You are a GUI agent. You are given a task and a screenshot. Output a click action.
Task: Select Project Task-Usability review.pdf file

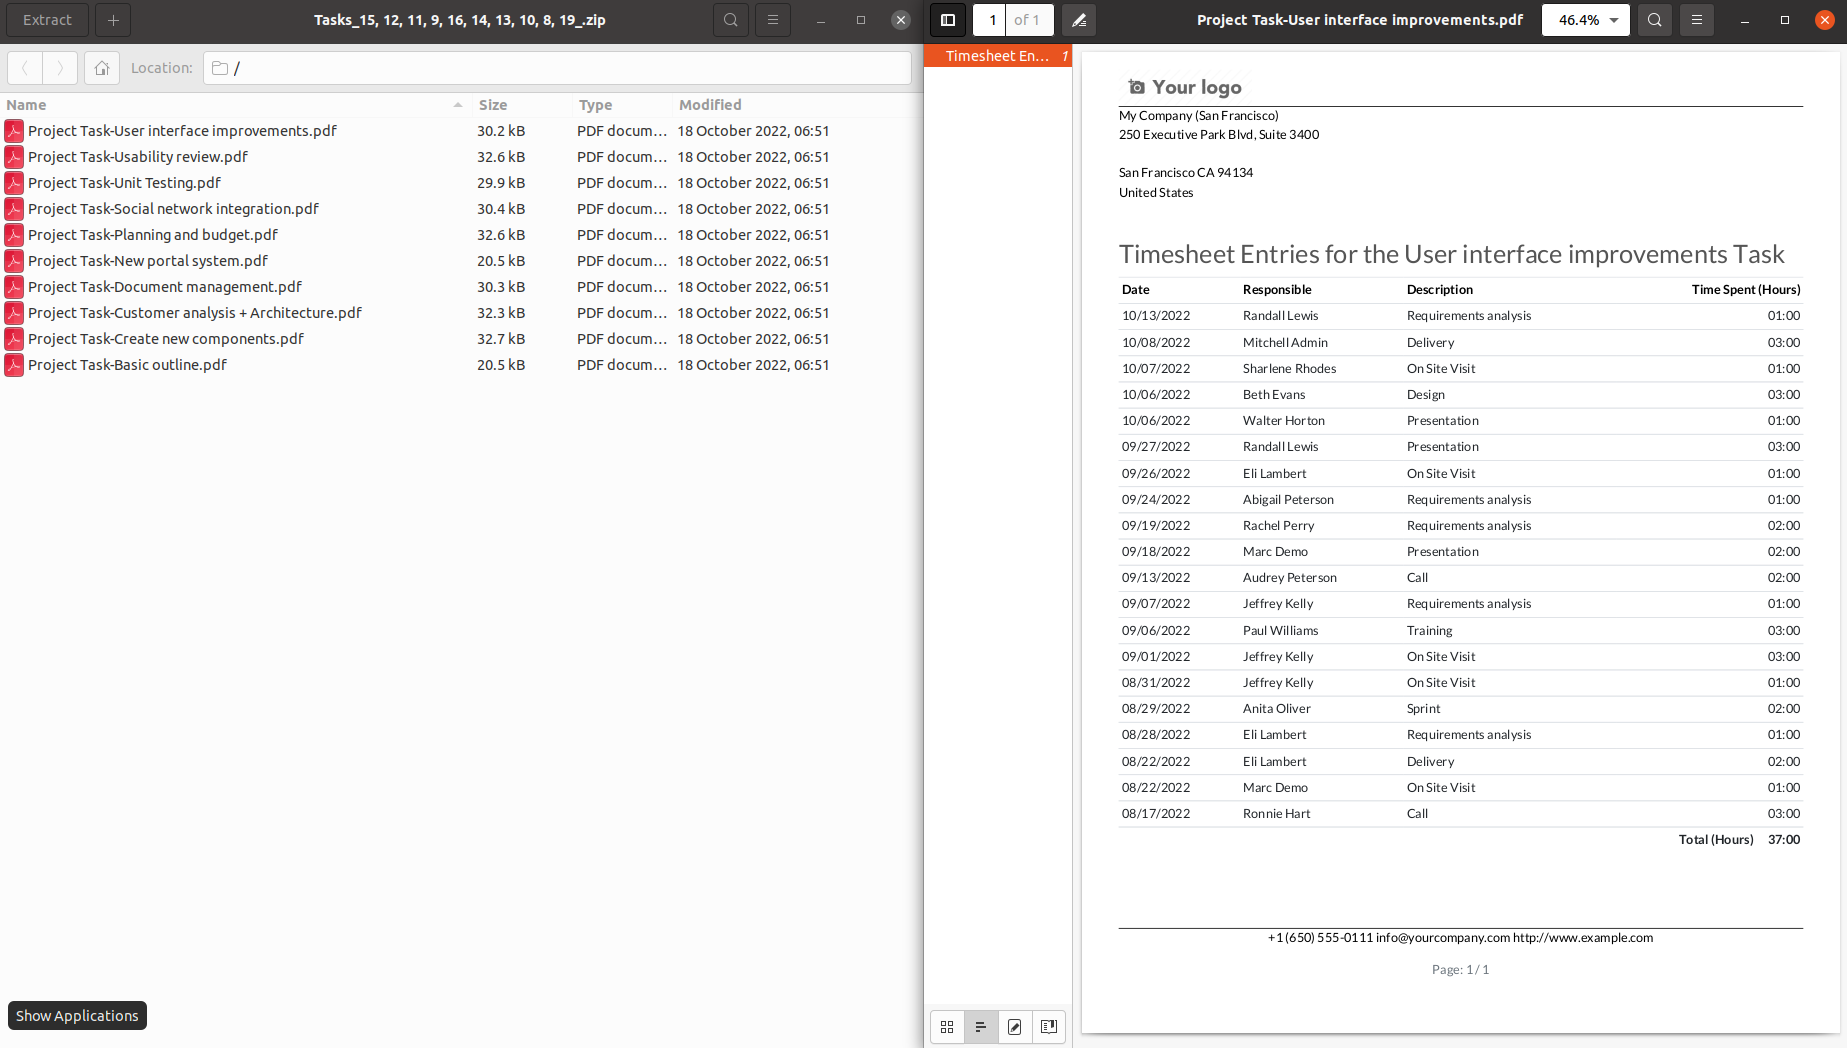tap(138, 157)
